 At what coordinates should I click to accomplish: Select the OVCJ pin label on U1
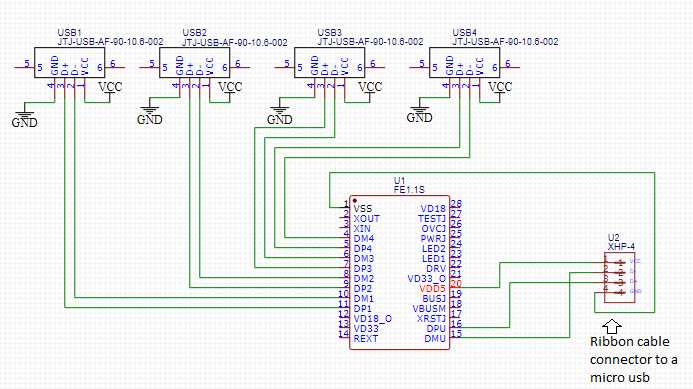pos(434,229)
